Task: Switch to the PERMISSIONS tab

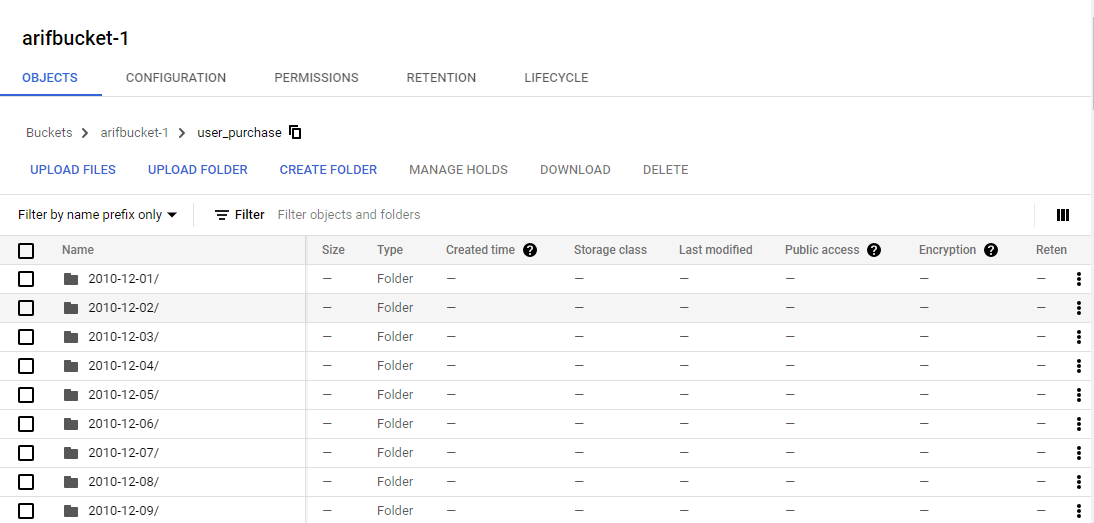Action: point(316,77)
